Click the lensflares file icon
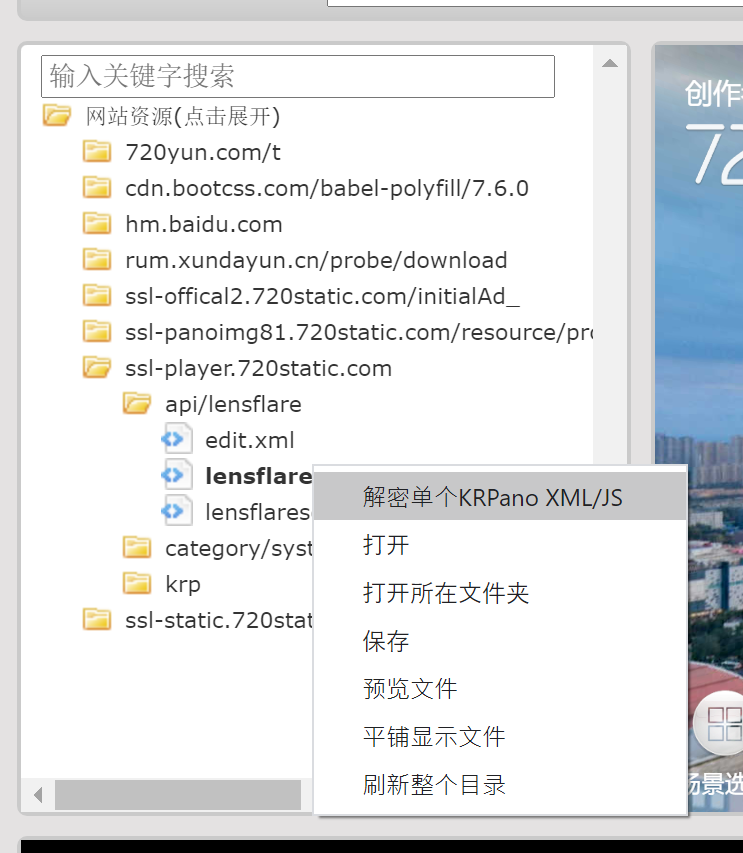743x853 pixels. coord(176,512)
